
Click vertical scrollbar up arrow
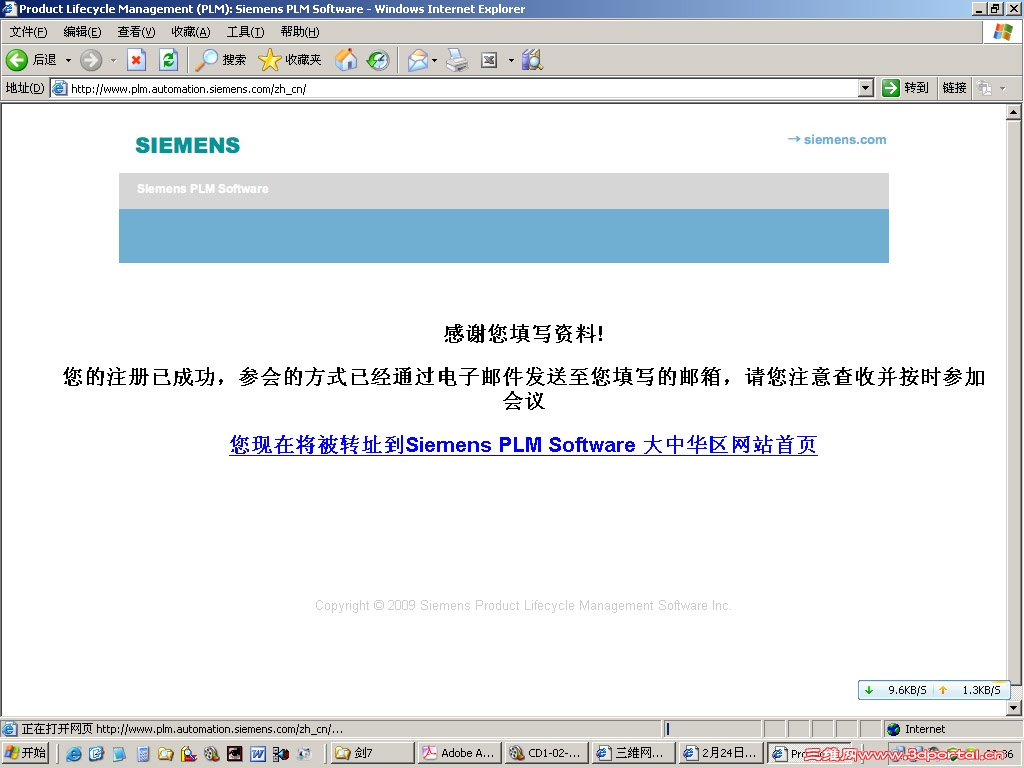tap(1013, 112)
